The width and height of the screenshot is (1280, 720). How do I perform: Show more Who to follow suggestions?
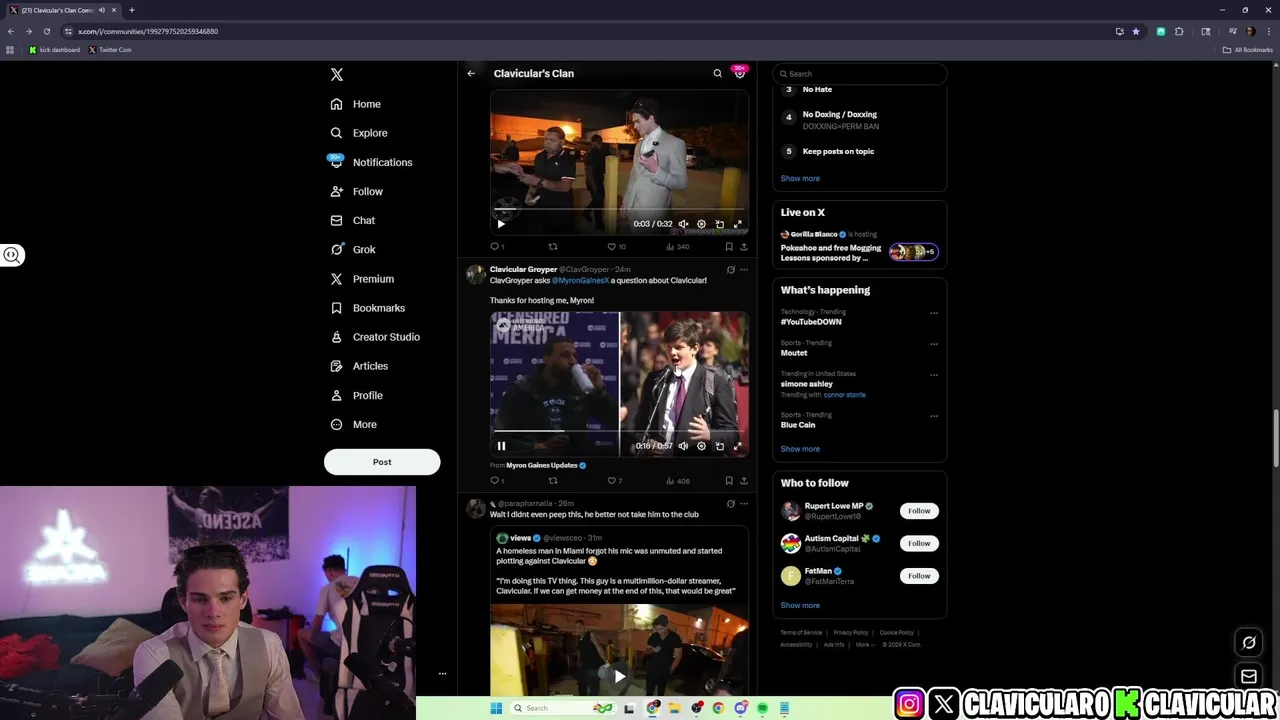(800, 605)
